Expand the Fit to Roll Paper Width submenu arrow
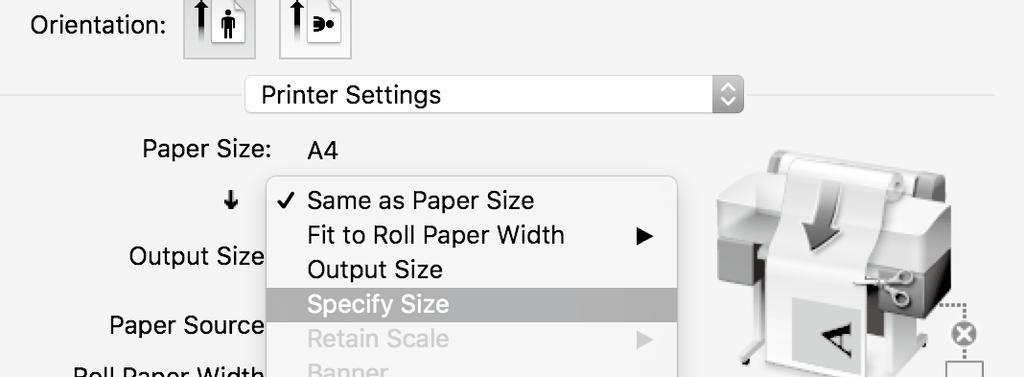This screenshot has height=377, width=1024. click(645, 236)
